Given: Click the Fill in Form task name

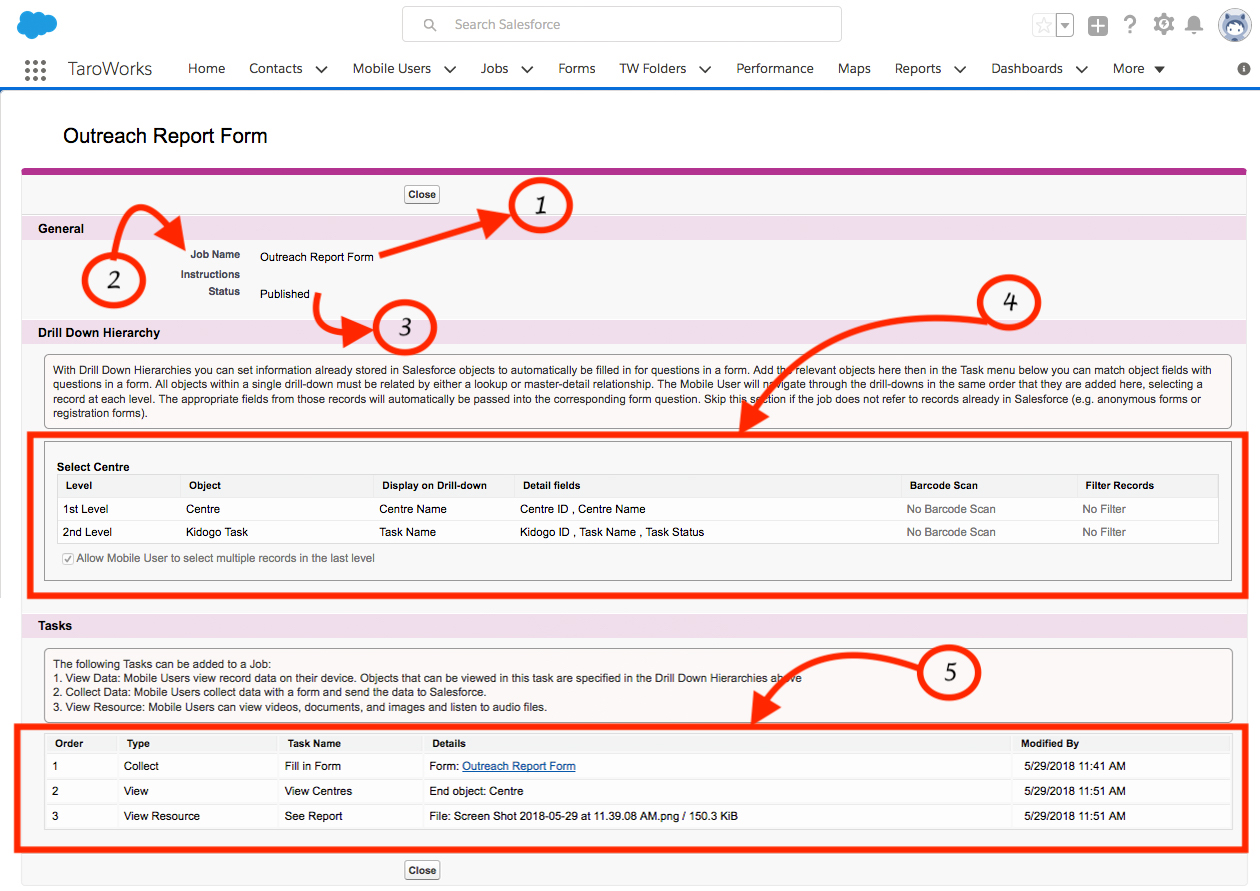Looking at the screenshot, I should point(313,766).
